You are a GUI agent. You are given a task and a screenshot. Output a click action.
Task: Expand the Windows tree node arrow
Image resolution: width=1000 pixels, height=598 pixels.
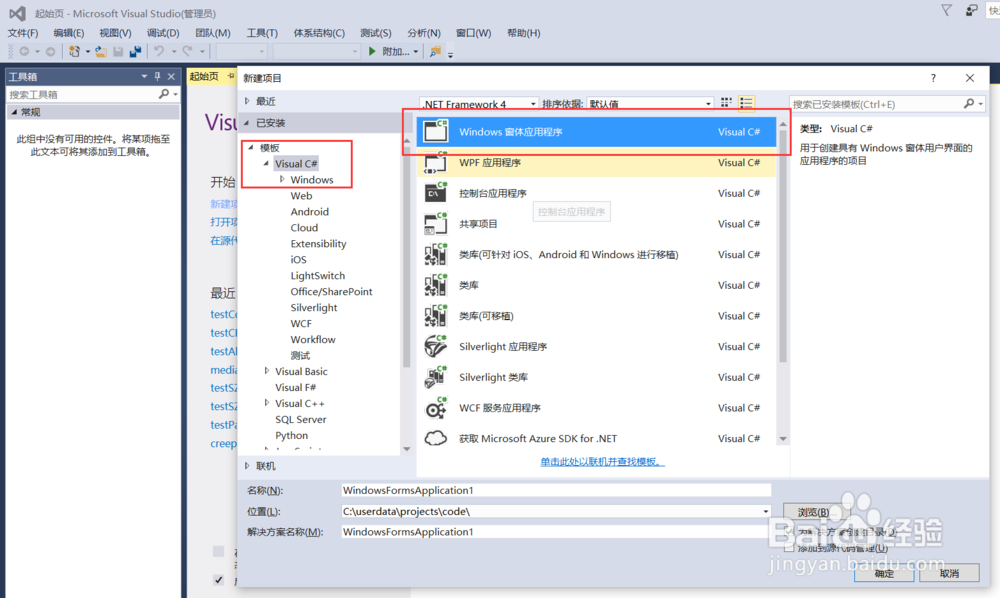click(x=282, y=179)
